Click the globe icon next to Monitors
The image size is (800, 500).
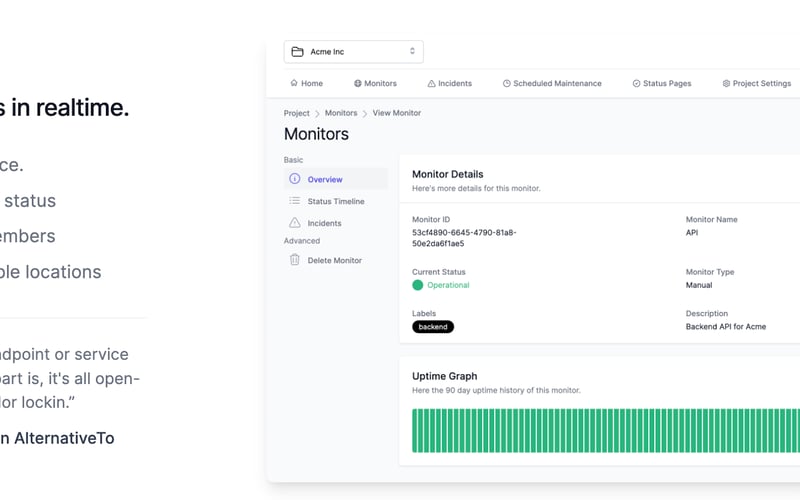tap(358, 83)
